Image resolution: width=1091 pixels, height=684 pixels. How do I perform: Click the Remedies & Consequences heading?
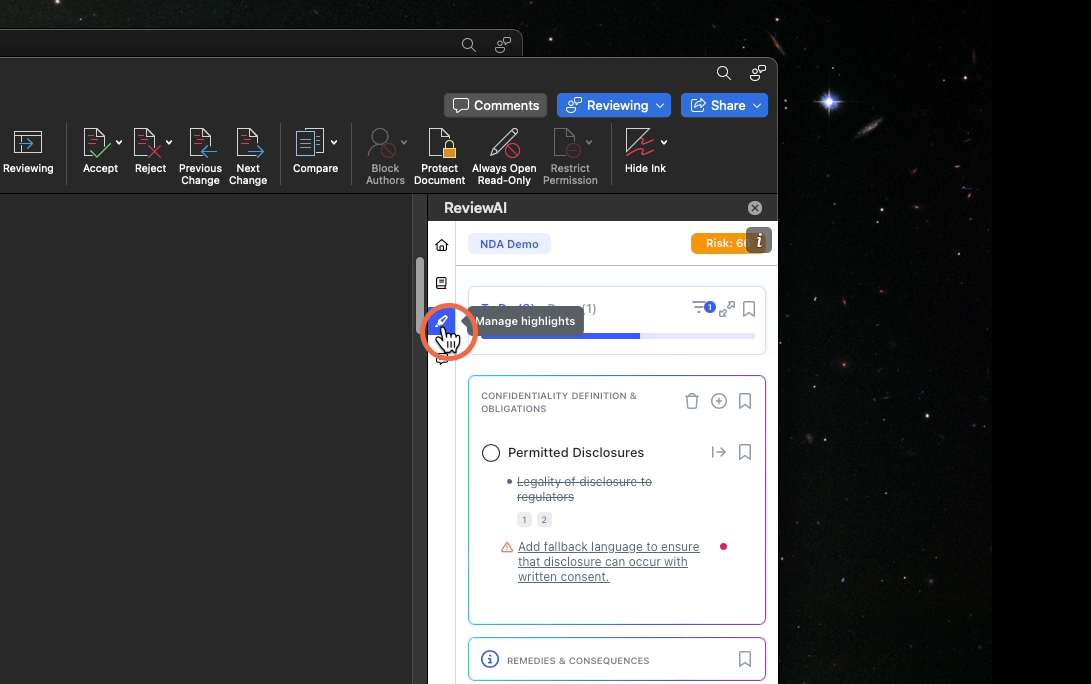[578, 660]
